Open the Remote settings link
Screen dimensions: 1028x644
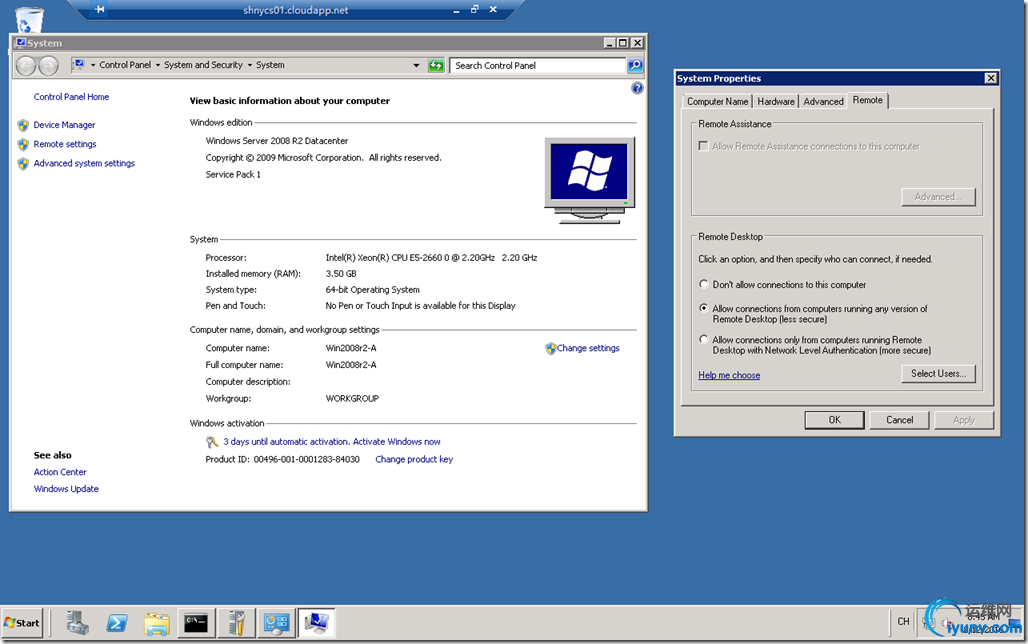click(65, 144)
